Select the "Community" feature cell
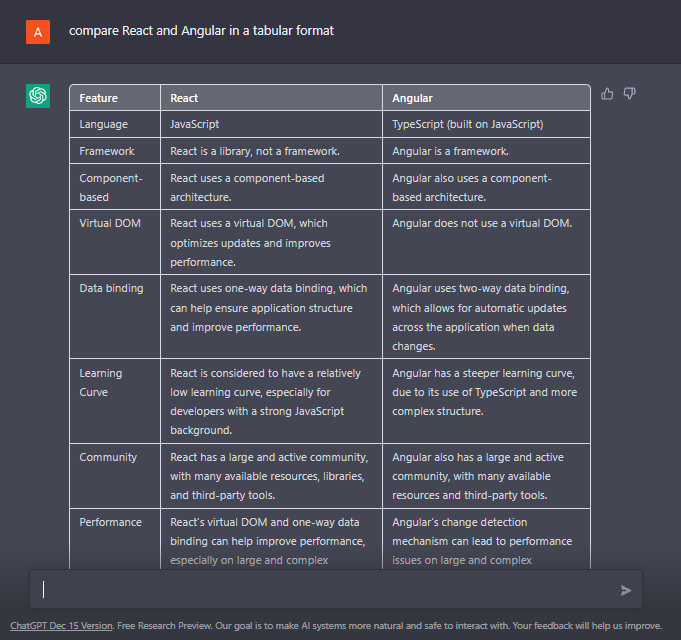 click(x=108, y=457)
